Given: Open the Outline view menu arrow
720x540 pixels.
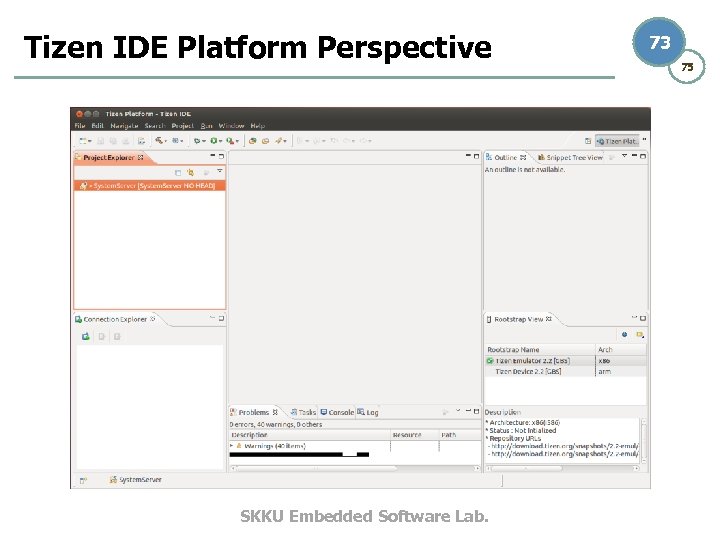Looking at the screenshot, I should (x=624, y=156).
